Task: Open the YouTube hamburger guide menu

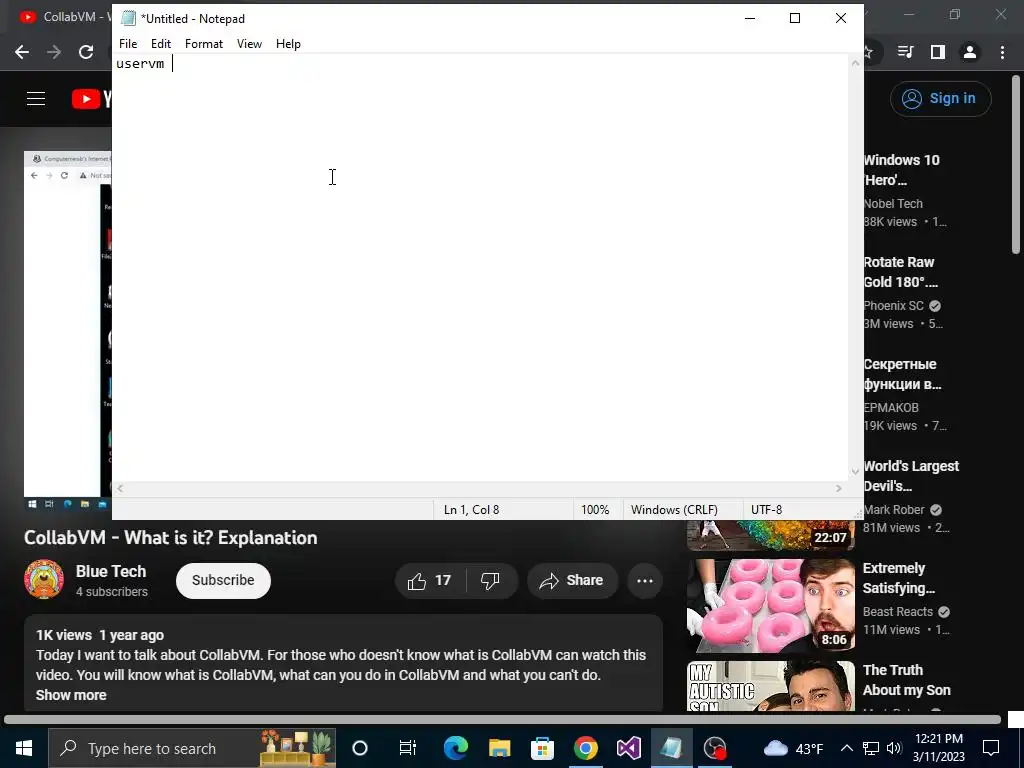Action: (36, 99)
